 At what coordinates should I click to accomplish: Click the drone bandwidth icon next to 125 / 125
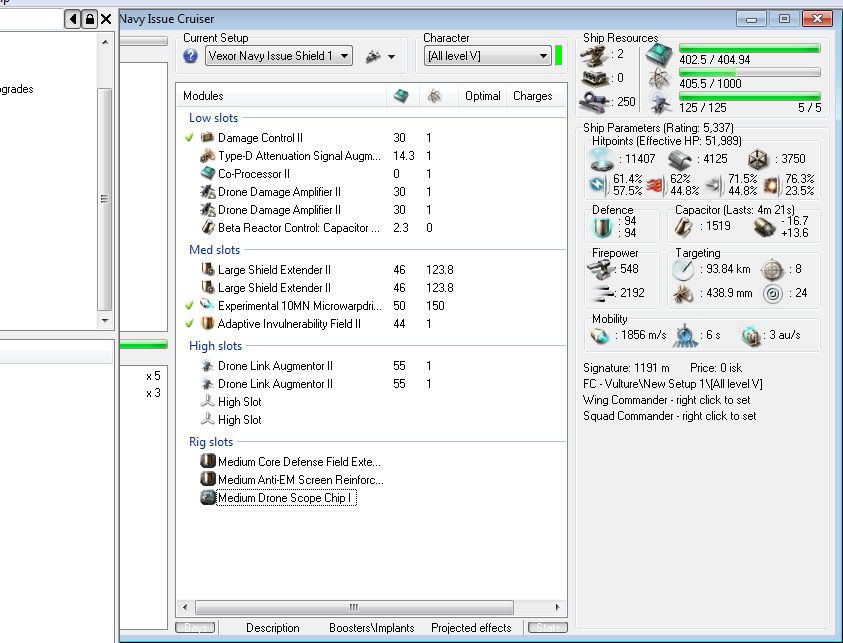660,104
